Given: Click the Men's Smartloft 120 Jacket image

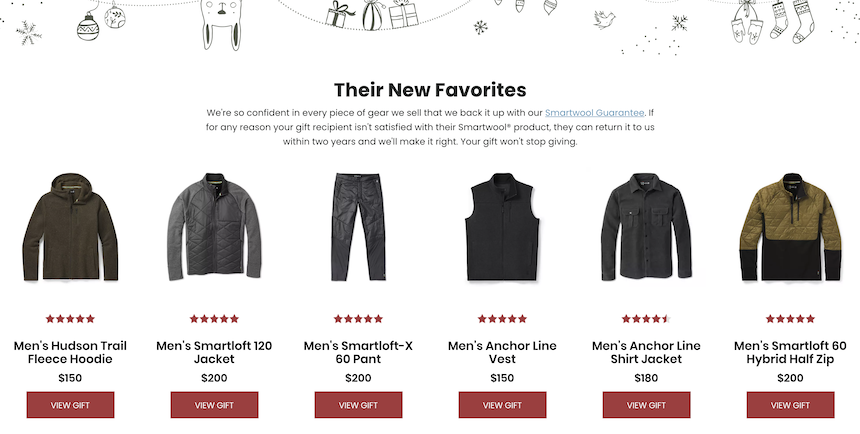Looking at the screenshot, I should [214, 228].
